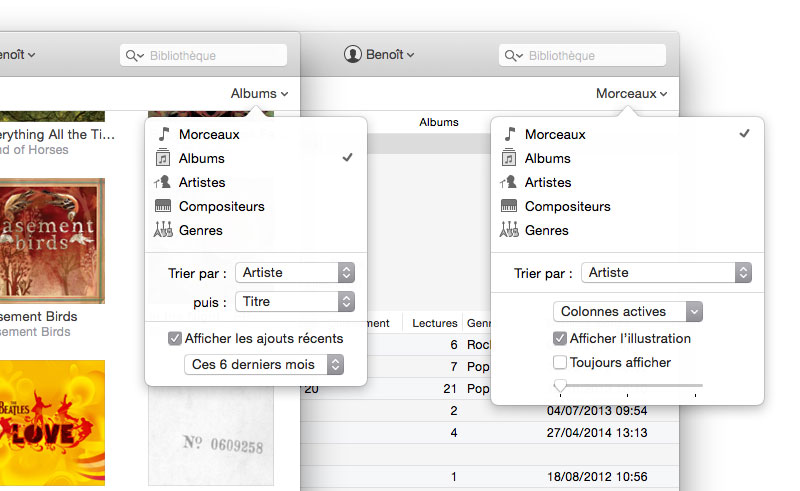800x491 pixels.
Task: Click the illustration size slider handle
Action: pos(560,386)
